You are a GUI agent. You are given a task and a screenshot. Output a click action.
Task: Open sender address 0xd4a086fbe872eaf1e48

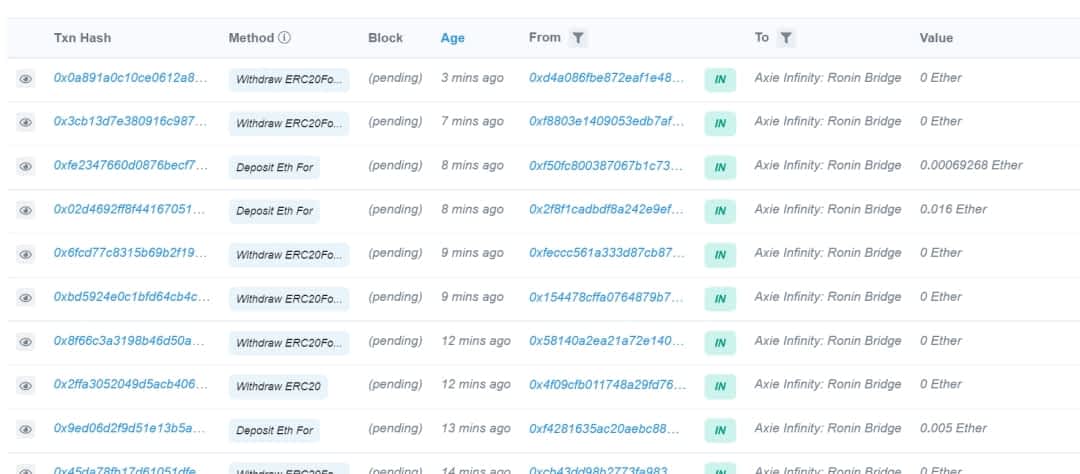click(x=606, y=78)
